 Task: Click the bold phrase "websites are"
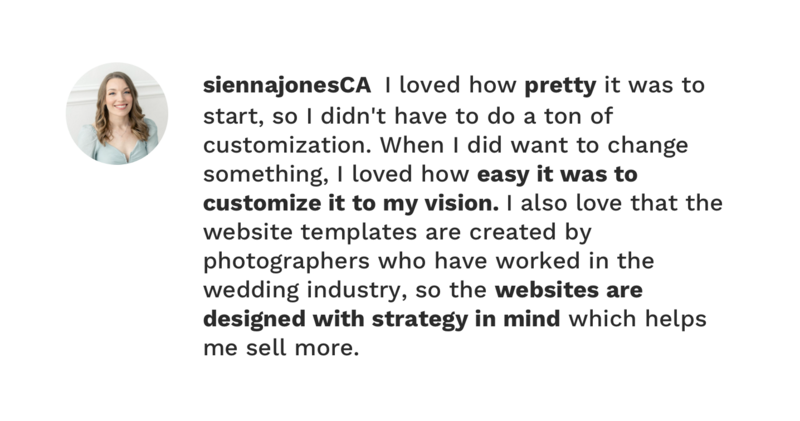[569, 290]
